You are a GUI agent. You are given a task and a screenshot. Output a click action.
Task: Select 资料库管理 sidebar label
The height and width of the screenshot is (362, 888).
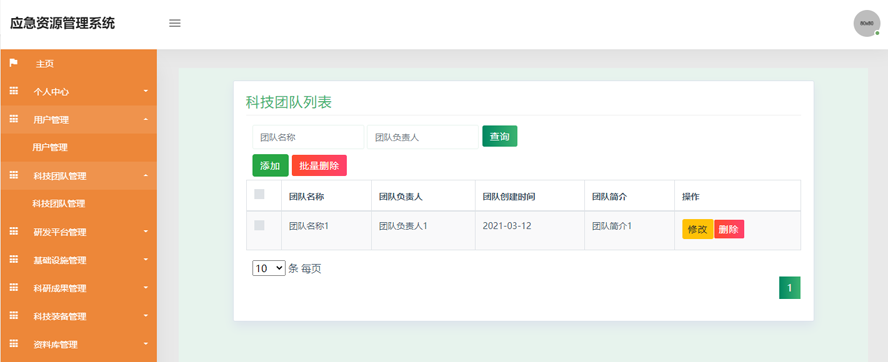(56, 344)
